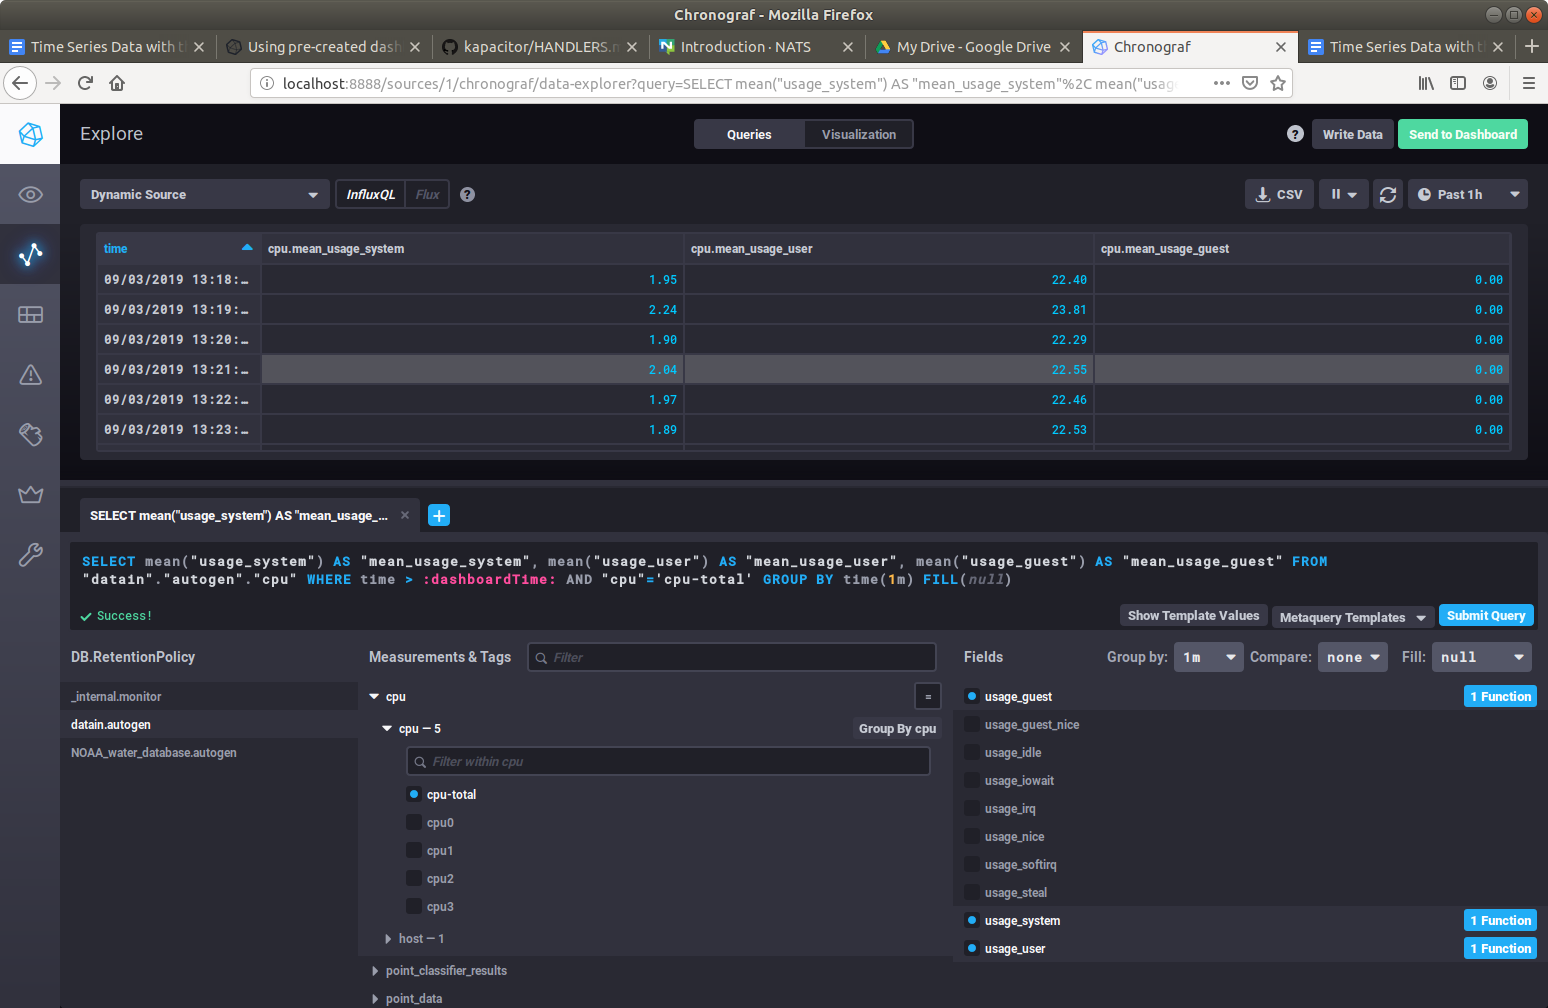Image resolution: width=1548 pixels, height=1008 pixels.
Task: Select the _internal.monitor database
Action: pyautogui.click(x=209, y=697)
